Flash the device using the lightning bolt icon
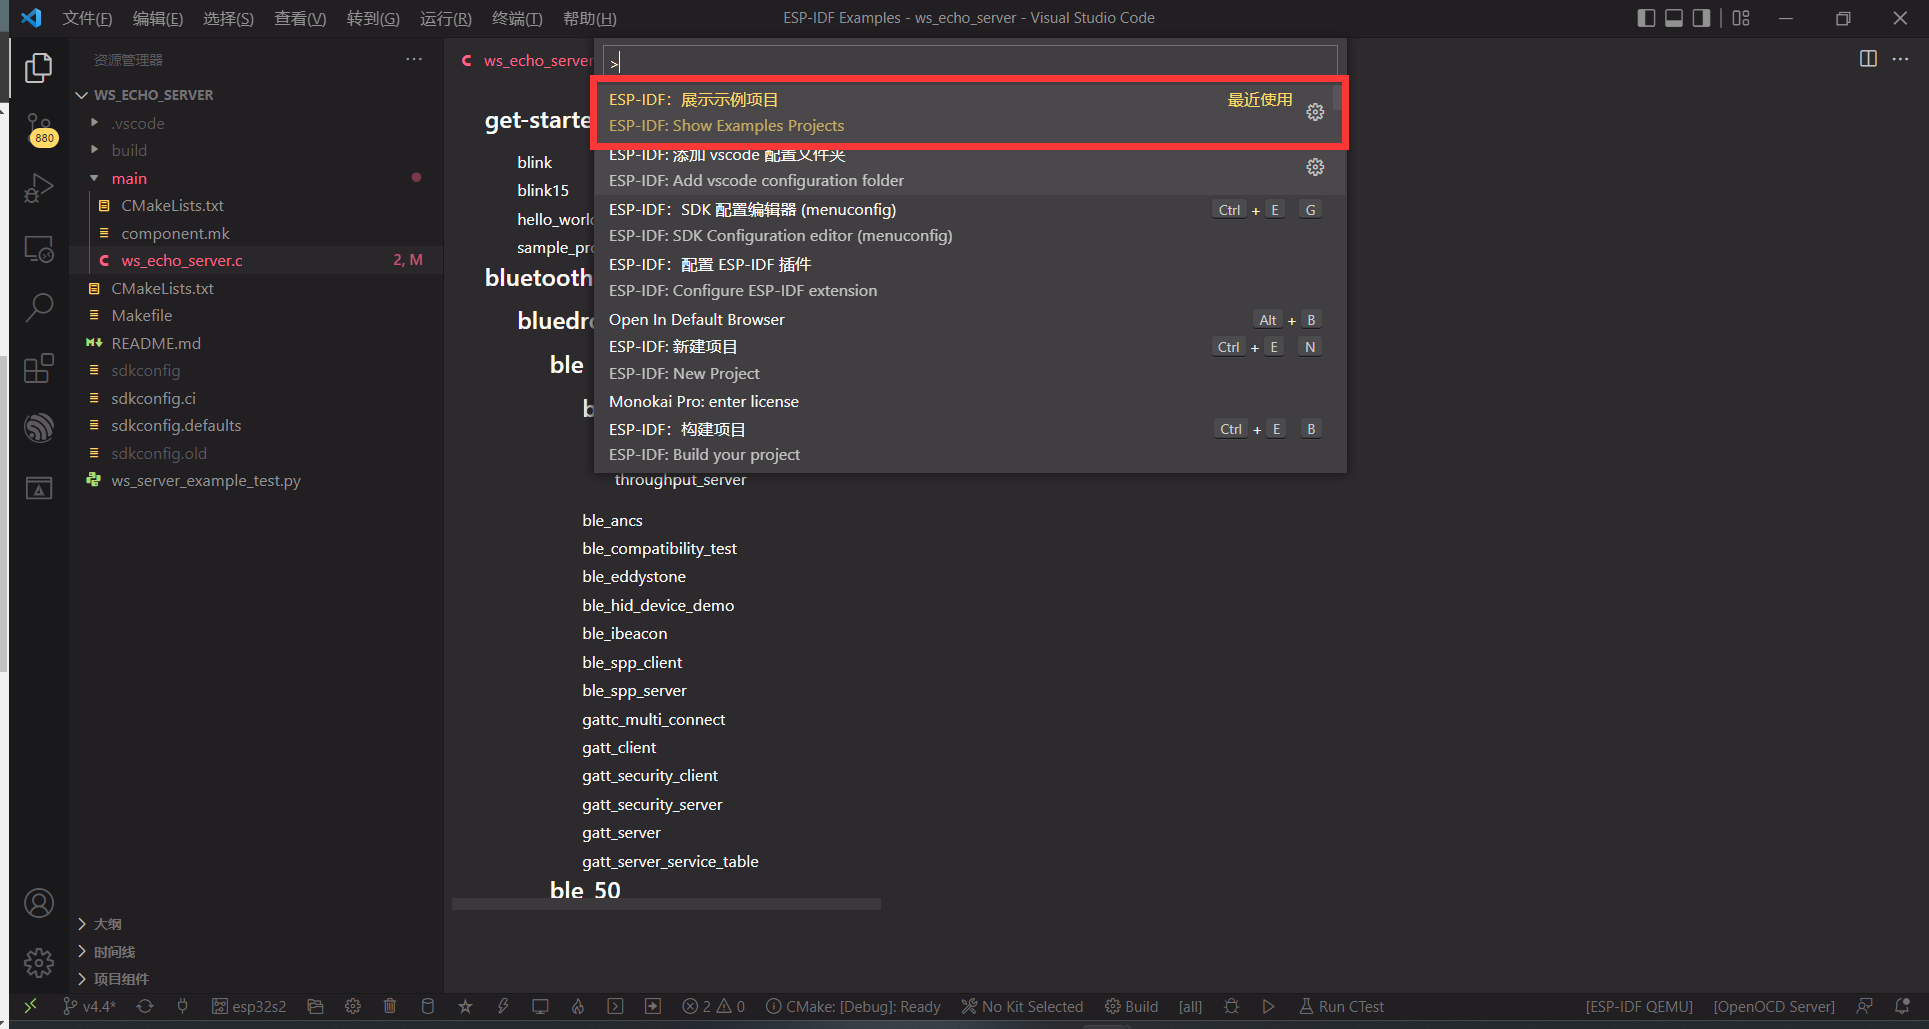This screenshot has width=1929, height=1029. click(x=503, y=1006)
